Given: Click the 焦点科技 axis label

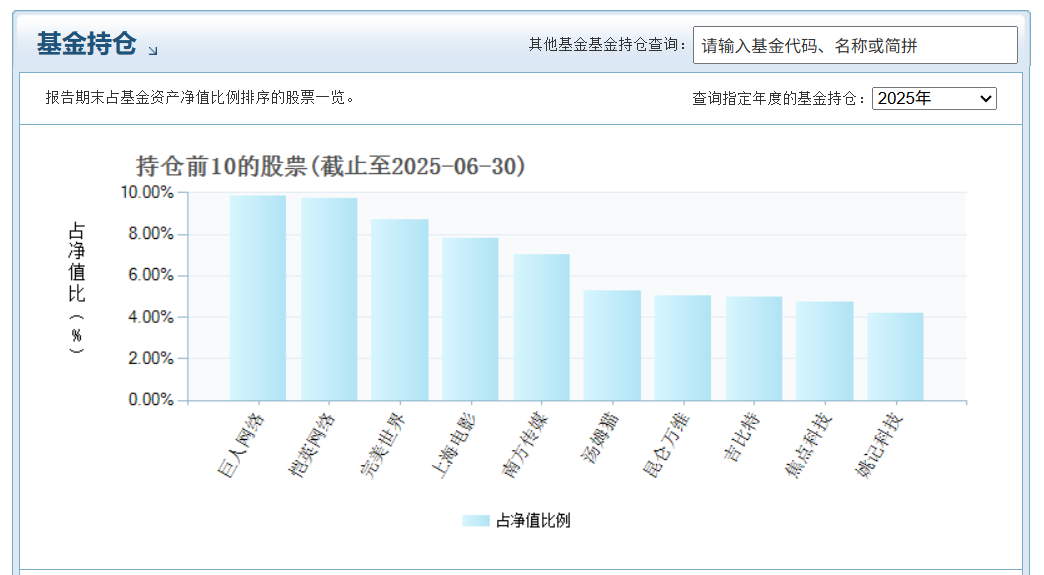Looking at the screenshot, I should click(x=808, y=445).
